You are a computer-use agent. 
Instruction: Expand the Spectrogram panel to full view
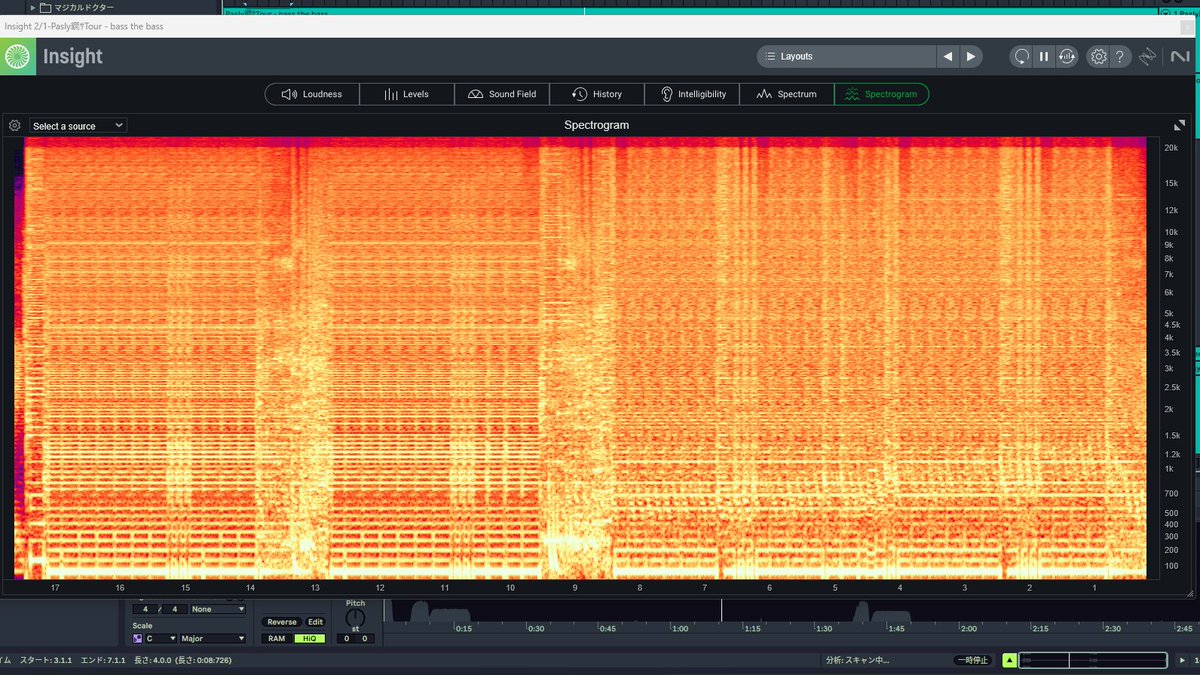coord(1180,125)
